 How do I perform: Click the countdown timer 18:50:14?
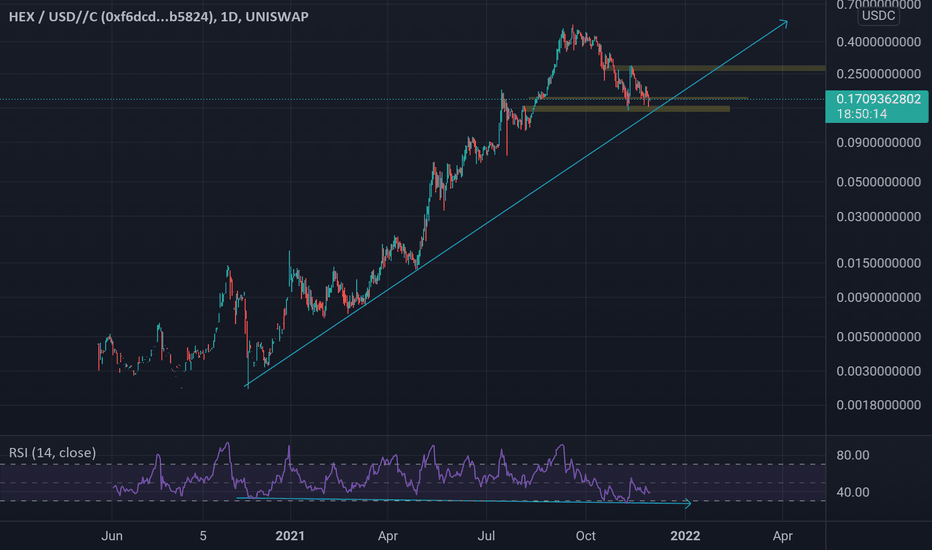(x=861, y=114)
